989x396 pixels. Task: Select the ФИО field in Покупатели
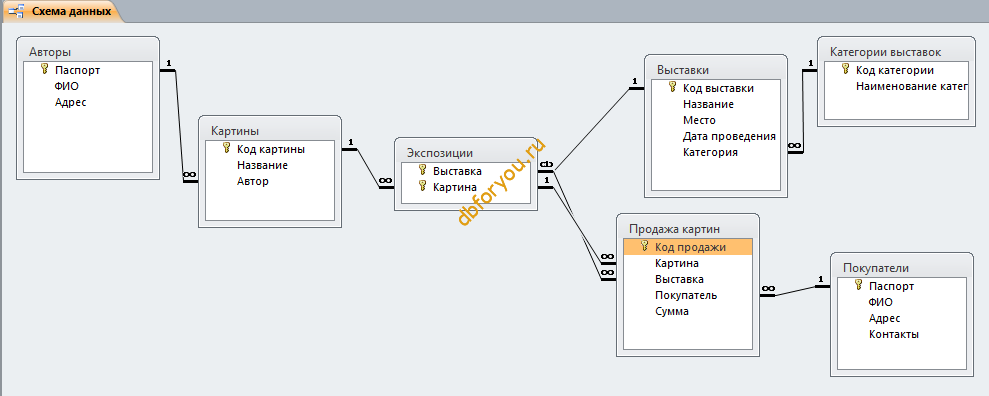(901, 302)
